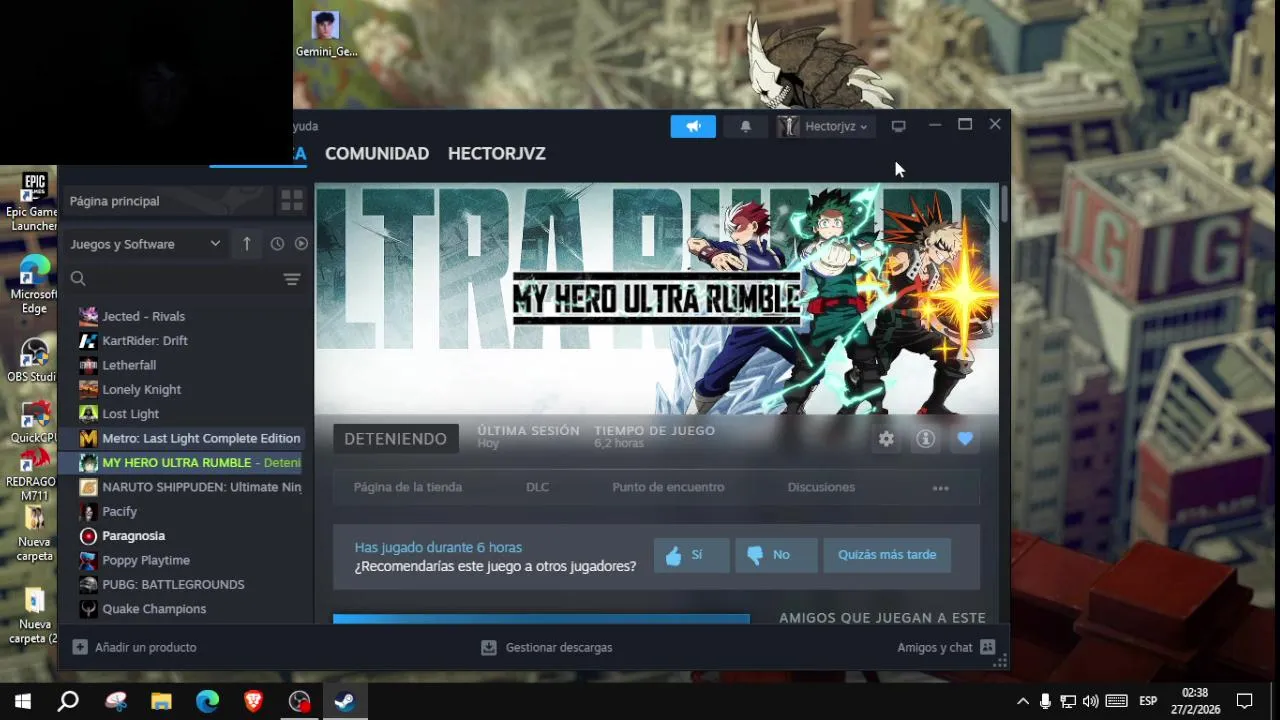
Task: Open HECTORJVZ profile navigation item
Action: 497,153
